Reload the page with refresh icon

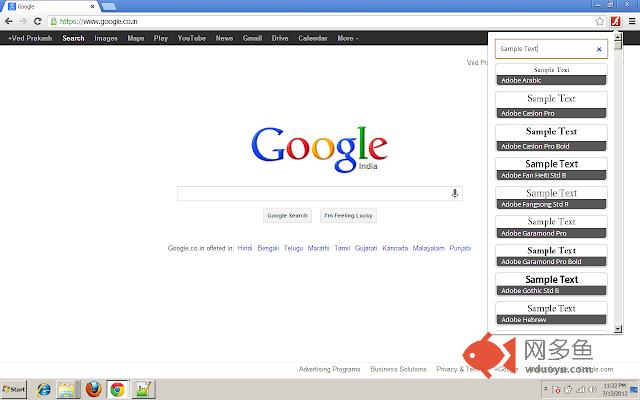click(38, 21)
